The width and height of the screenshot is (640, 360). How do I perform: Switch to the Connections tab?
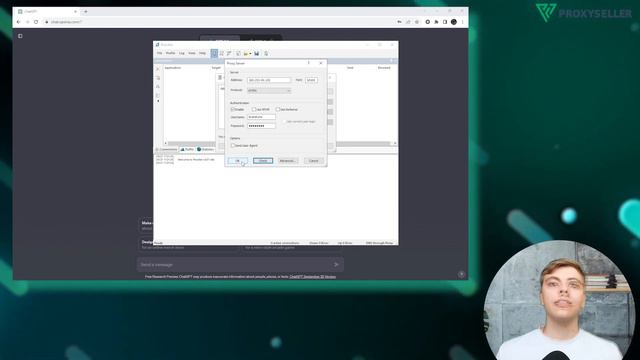coord(167,149)
